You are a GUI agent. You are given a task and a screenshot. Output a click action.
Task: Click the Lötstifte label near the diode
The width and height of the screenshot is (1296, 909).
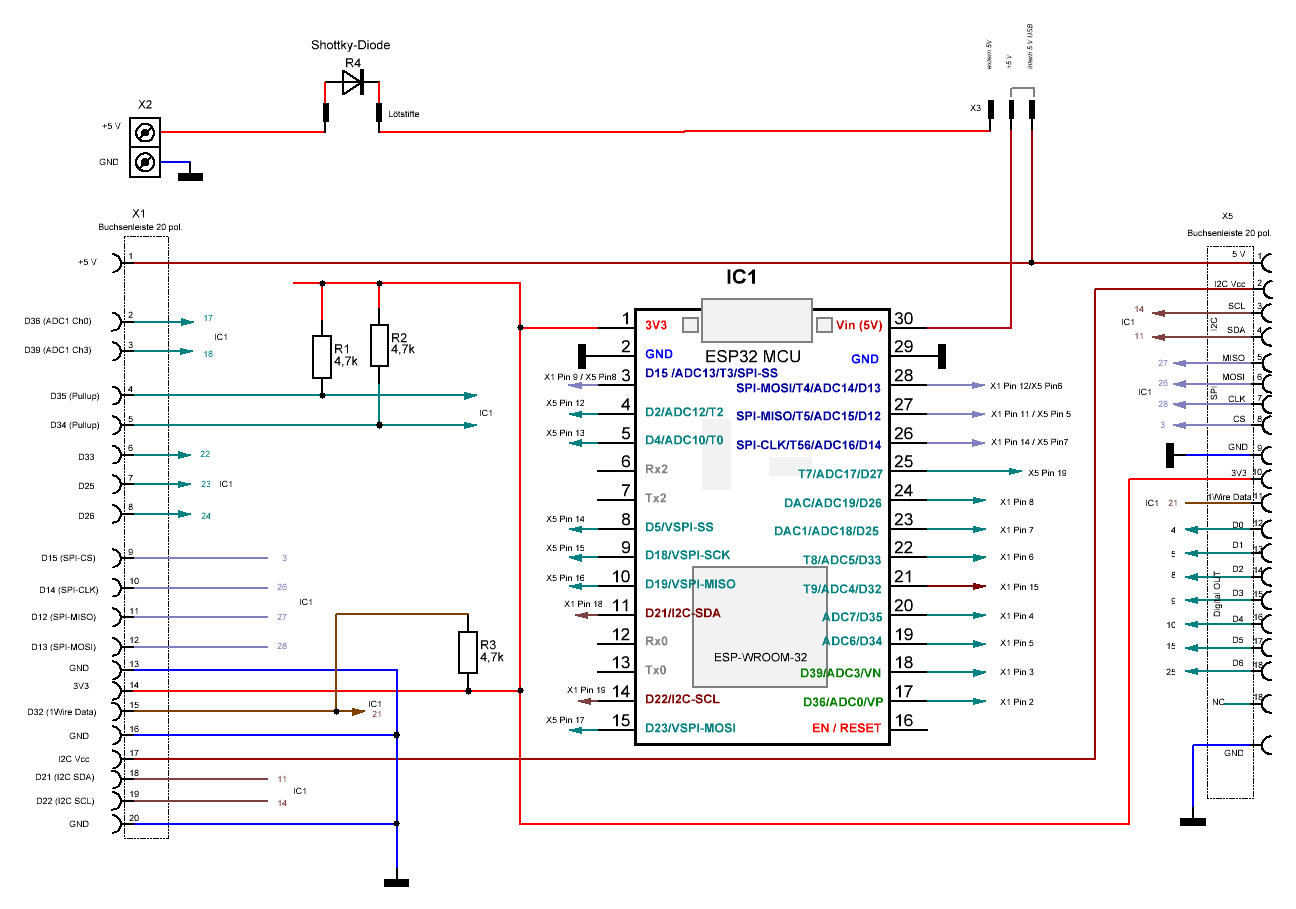pos(404,115)
